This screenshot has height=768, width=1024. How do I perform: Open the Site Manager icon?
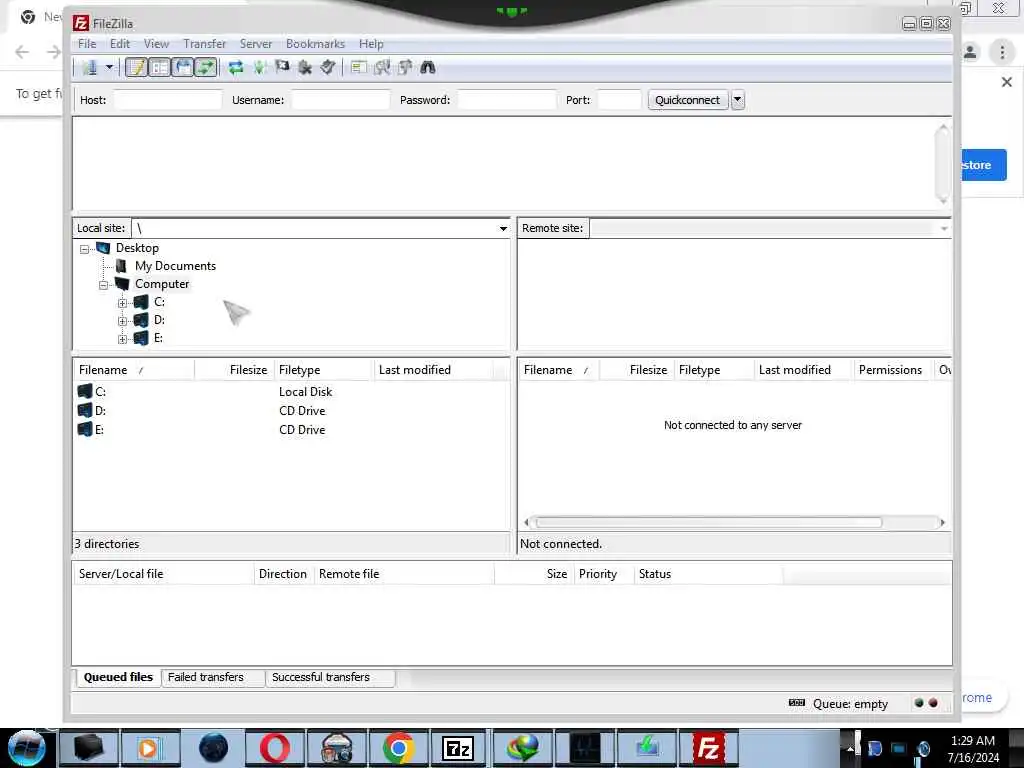coord(90,67)
